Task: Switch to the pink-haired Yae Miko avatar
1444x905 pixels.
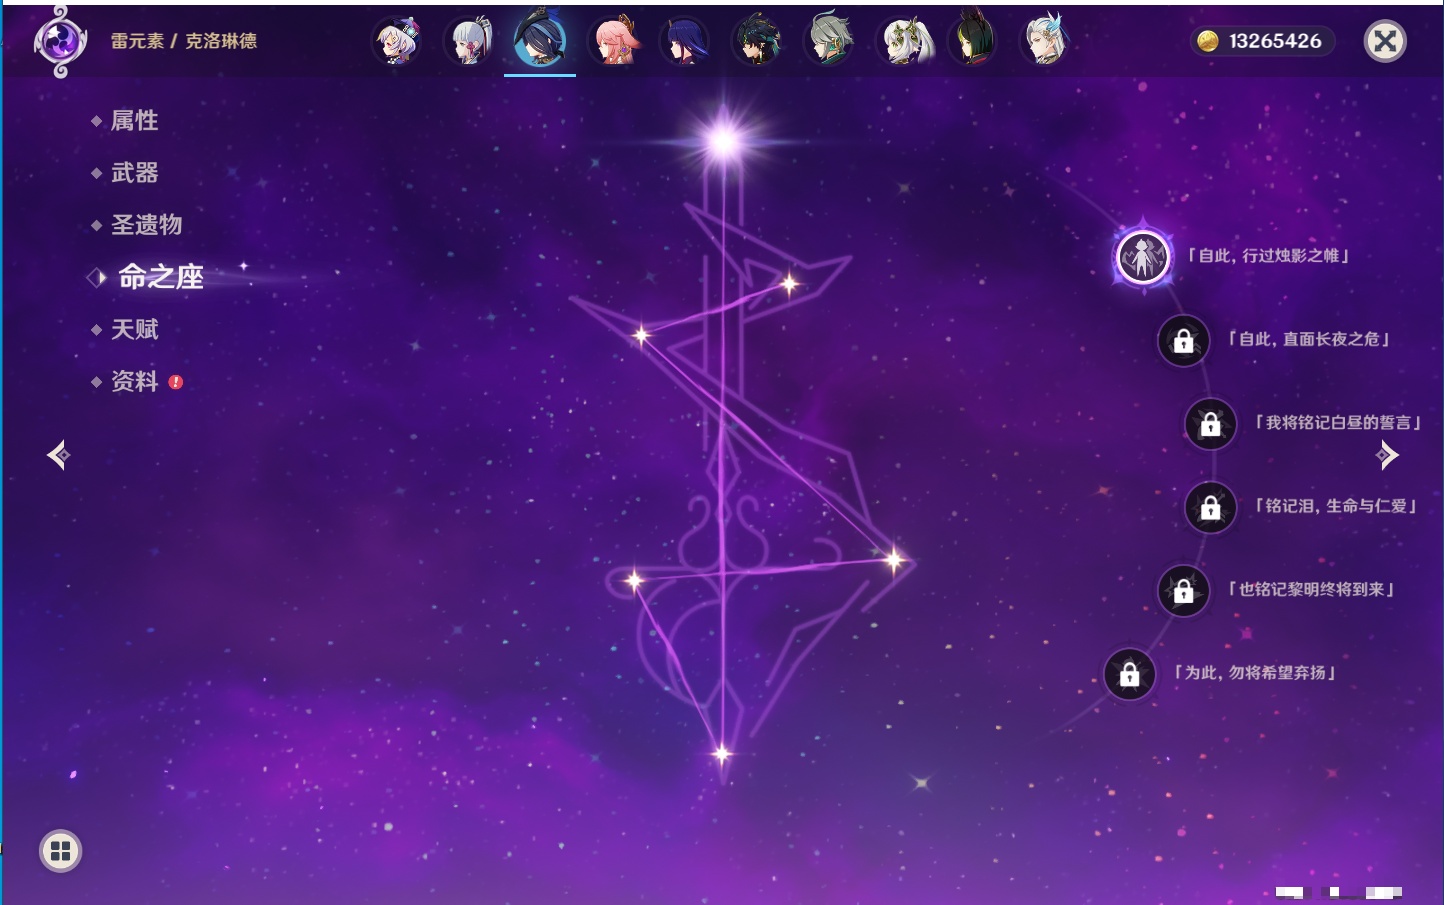Action: pos(613,41)
